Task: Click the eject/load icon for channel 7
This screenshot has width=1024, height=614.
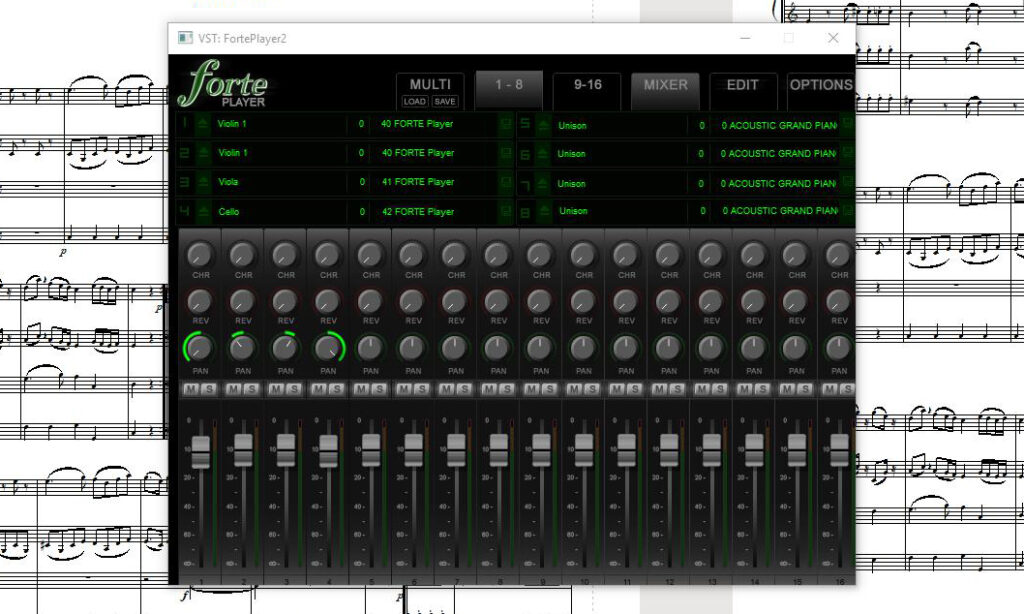Action: click(543, 184)
